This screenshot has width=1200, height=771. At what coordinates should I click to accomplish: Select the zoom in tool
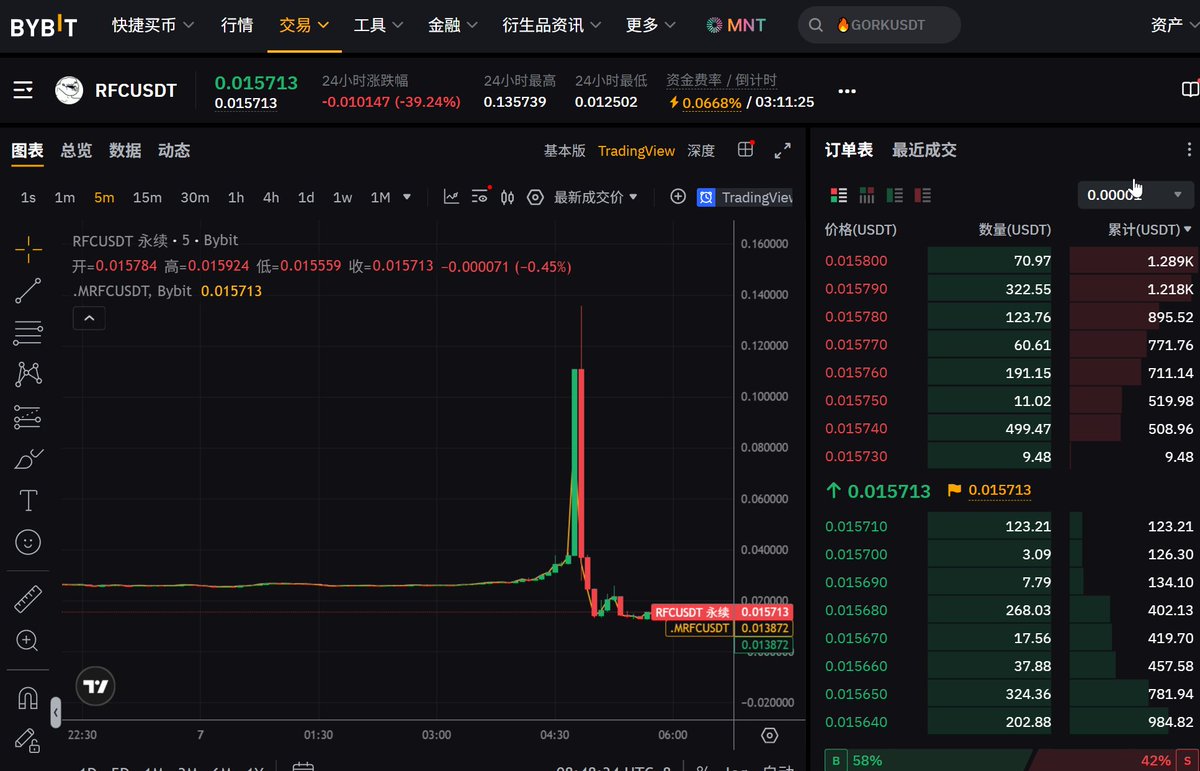click(x=28, y=641)
